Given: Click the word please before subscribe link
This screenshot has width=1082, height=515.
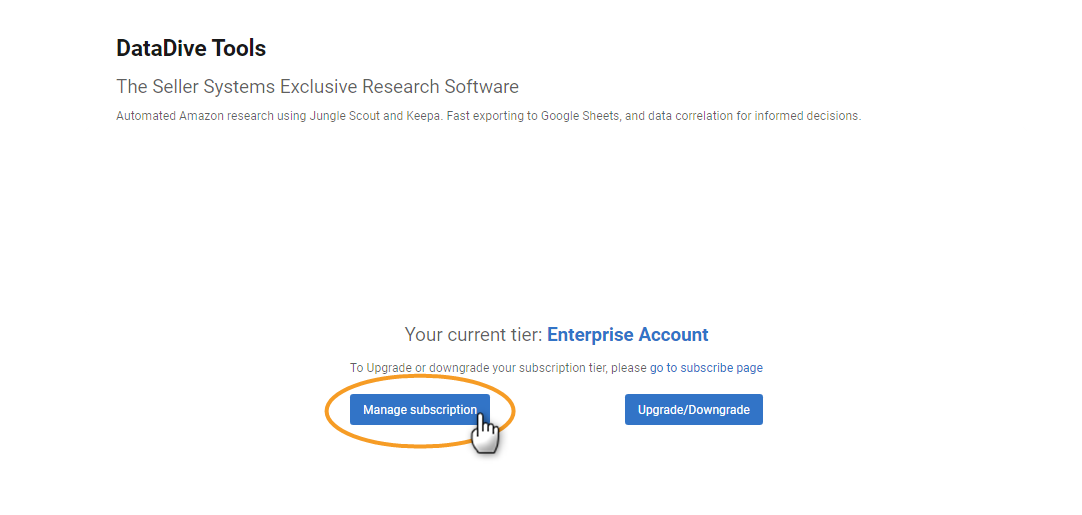Looking at the screenshot, I should coord(631,369).
